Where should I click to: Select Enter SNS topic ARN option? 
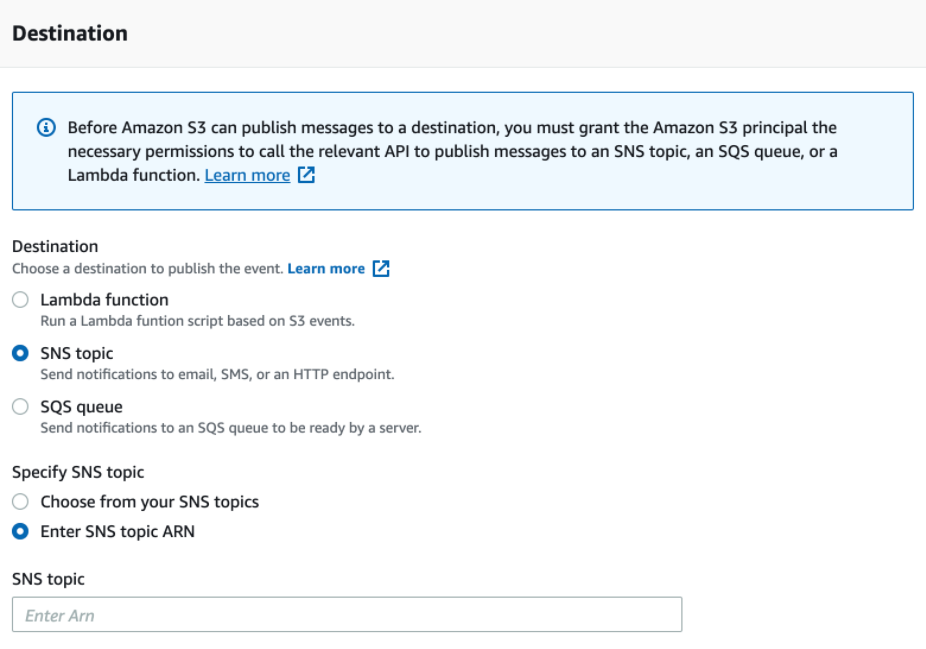click(x=20, y=531)
